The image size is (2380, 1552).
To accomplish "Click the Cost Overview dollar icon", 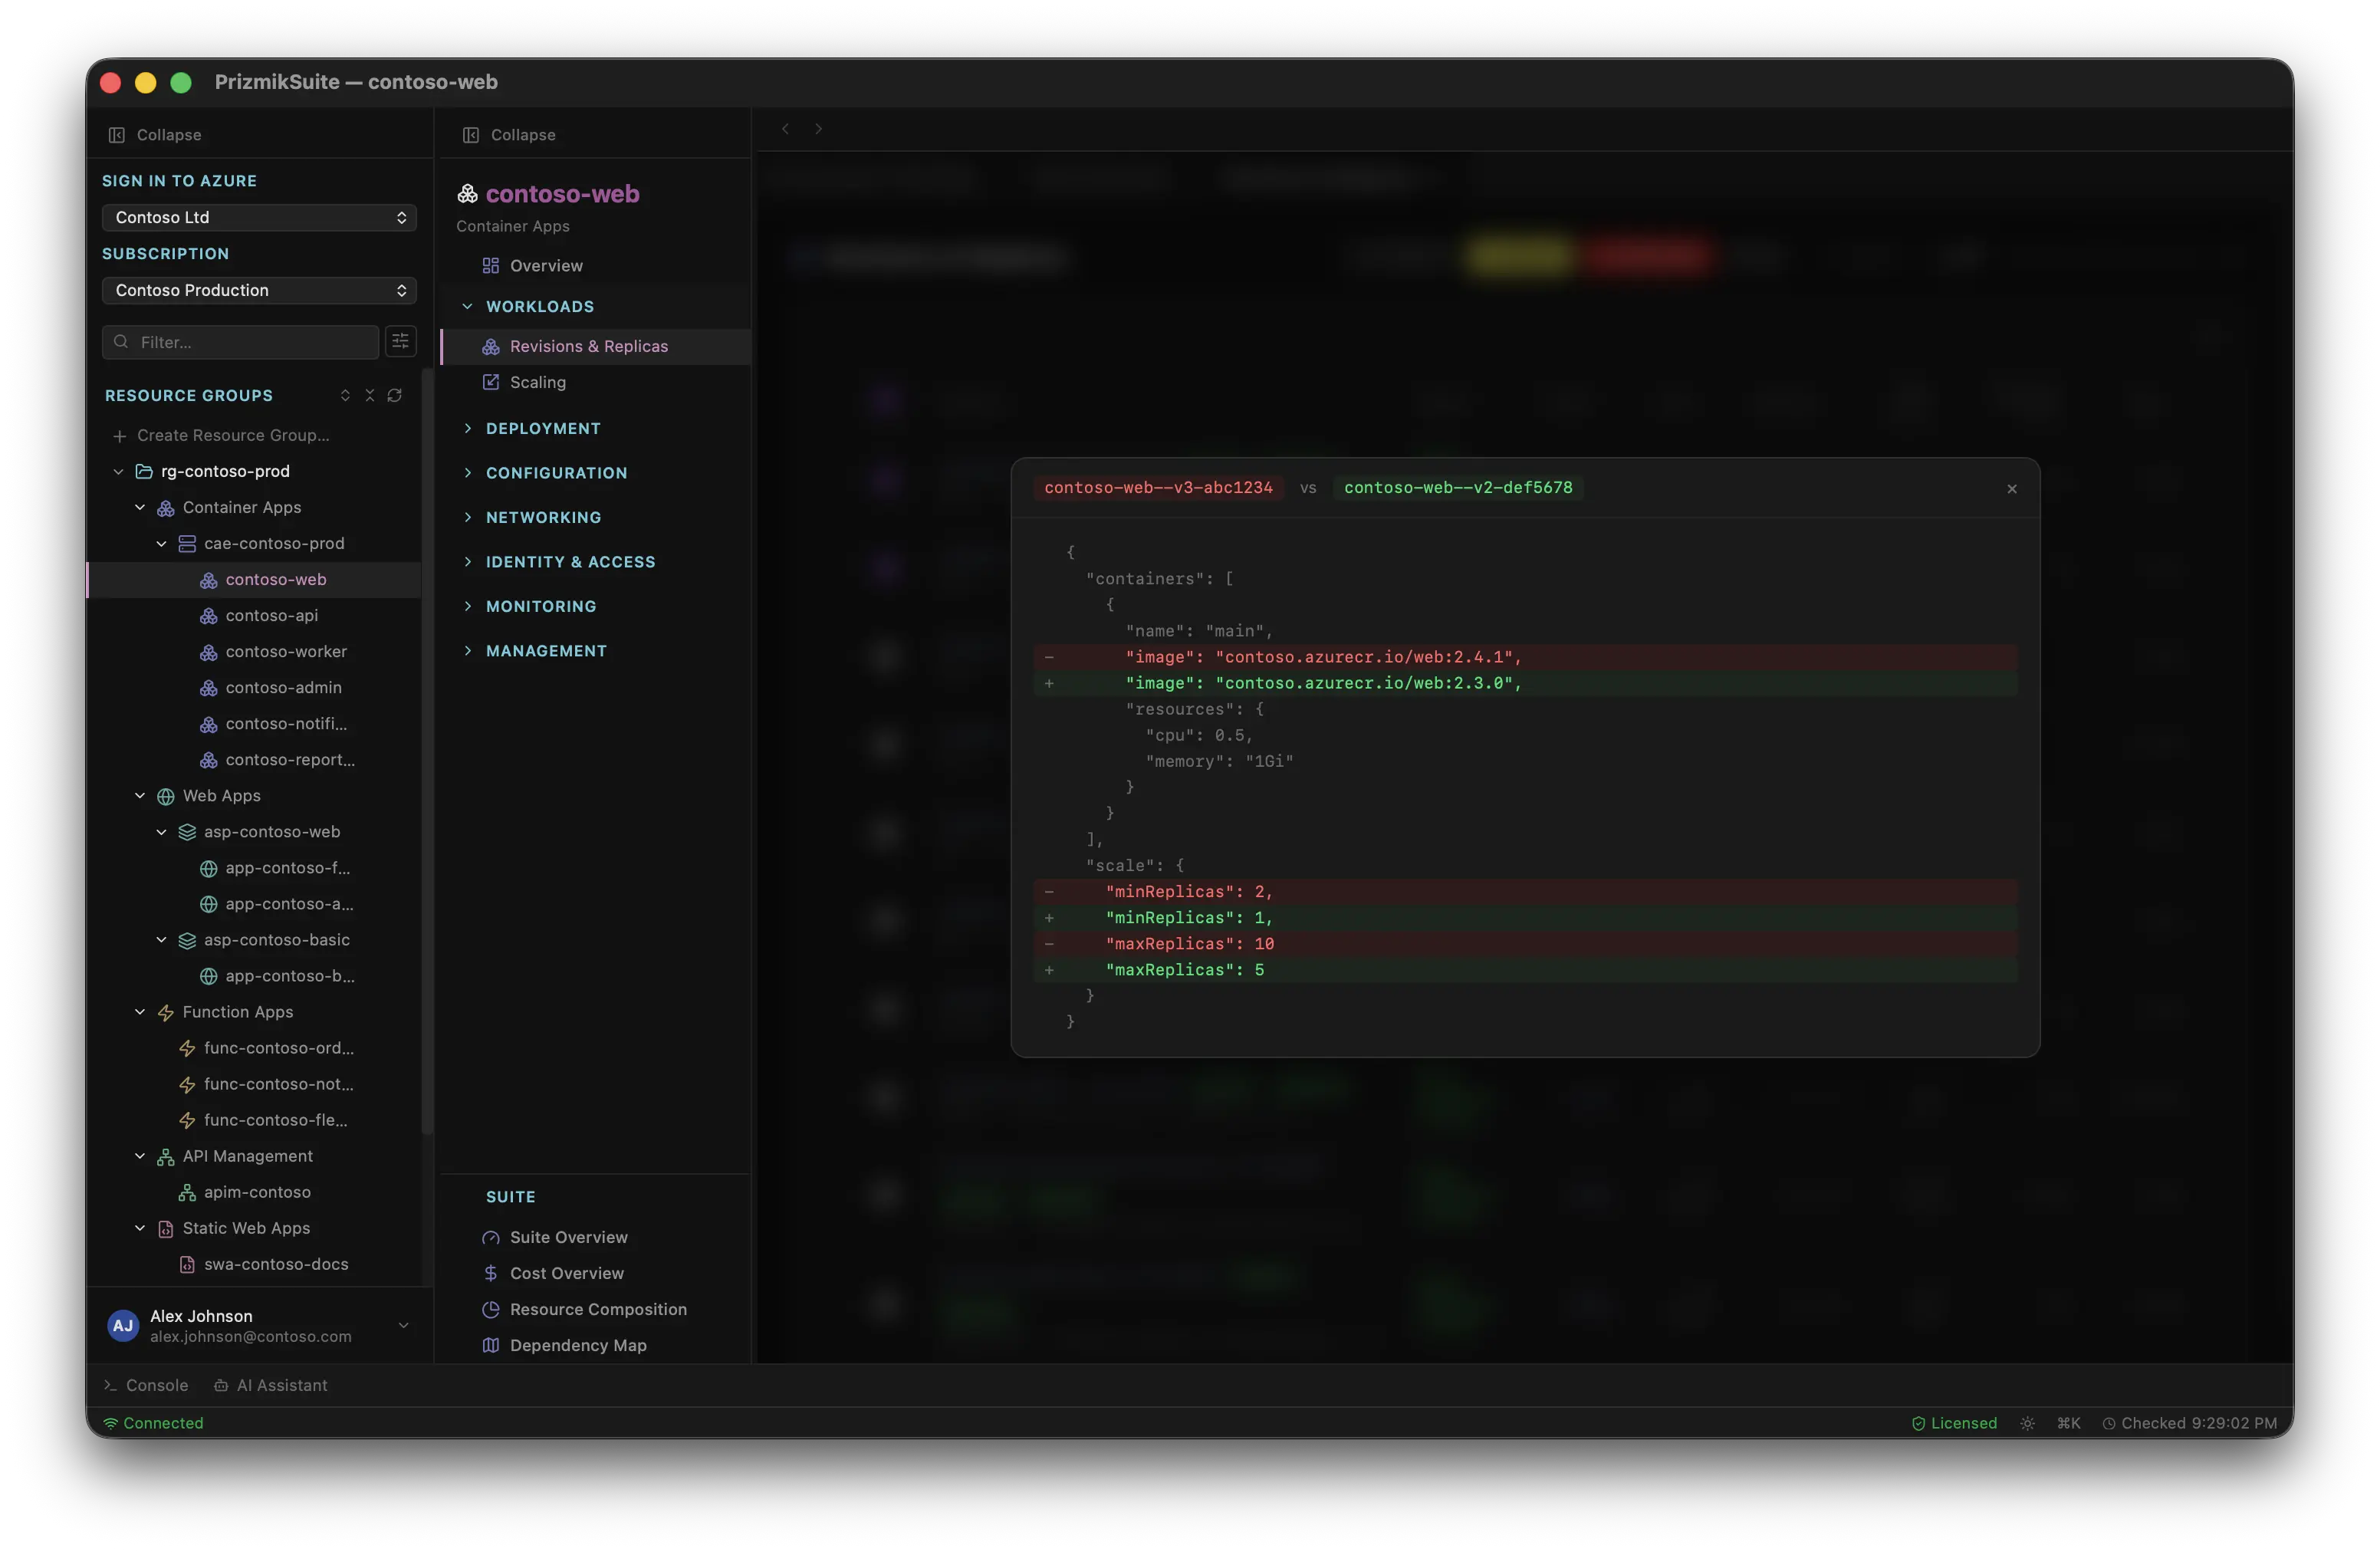I will (490, 1273).
